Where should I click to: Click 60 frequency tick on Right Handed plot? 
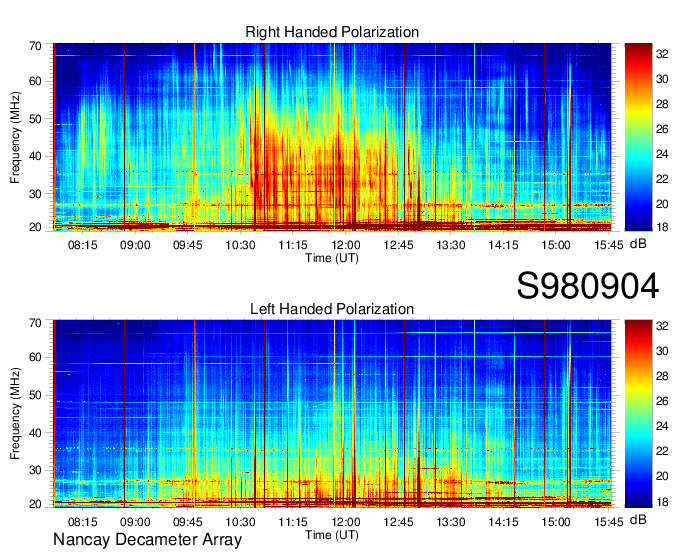tap(35, 82)
